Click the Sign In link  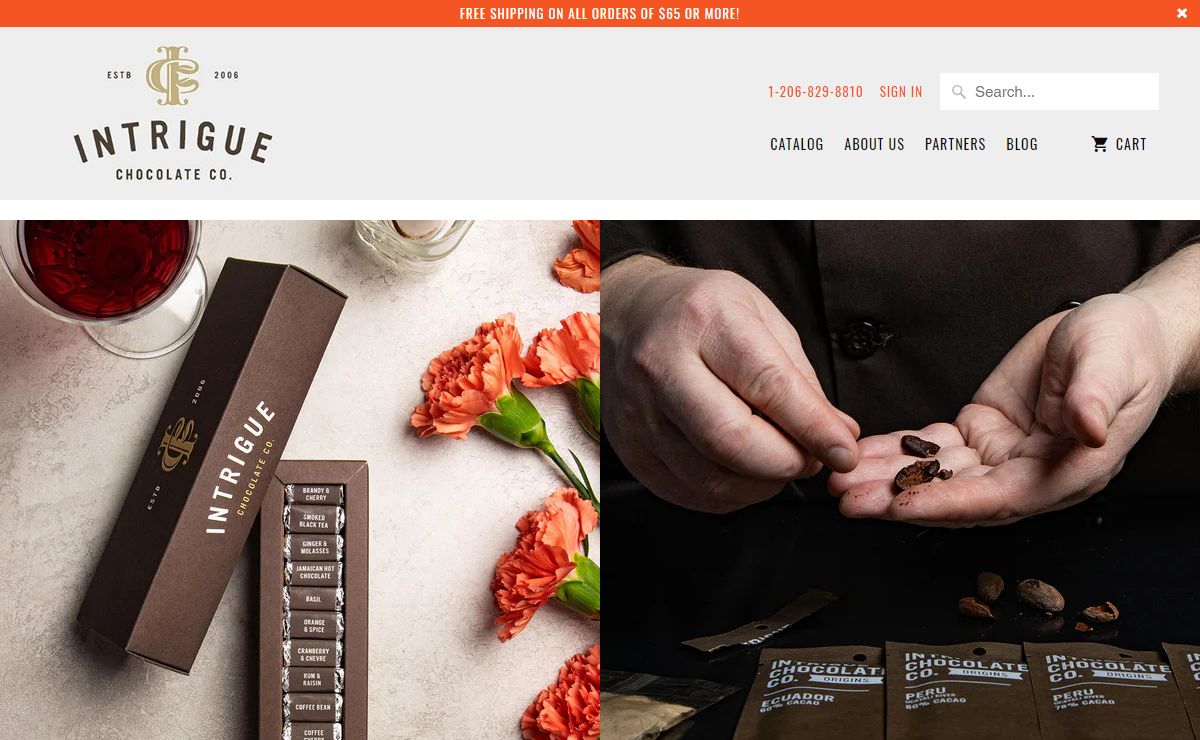point(901,92)
